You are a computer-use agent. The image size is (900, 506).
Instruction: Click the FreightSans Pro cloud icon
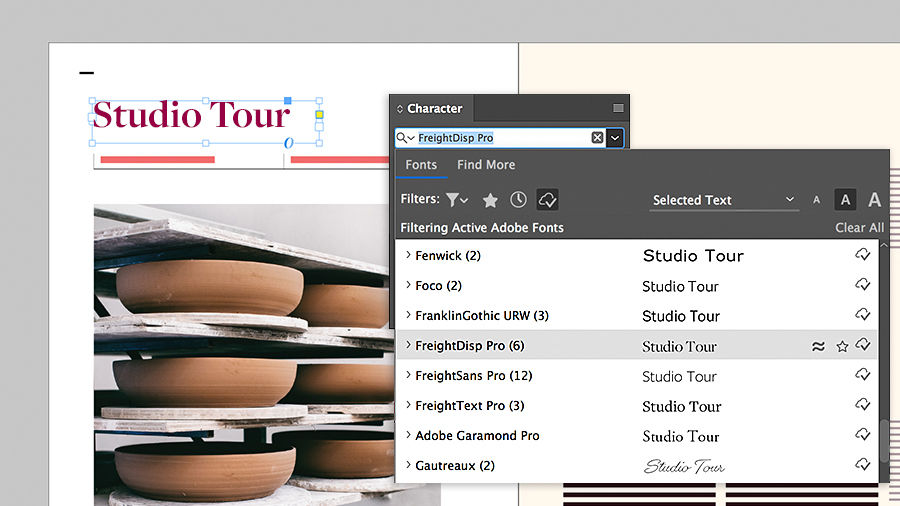pos(863,375)
